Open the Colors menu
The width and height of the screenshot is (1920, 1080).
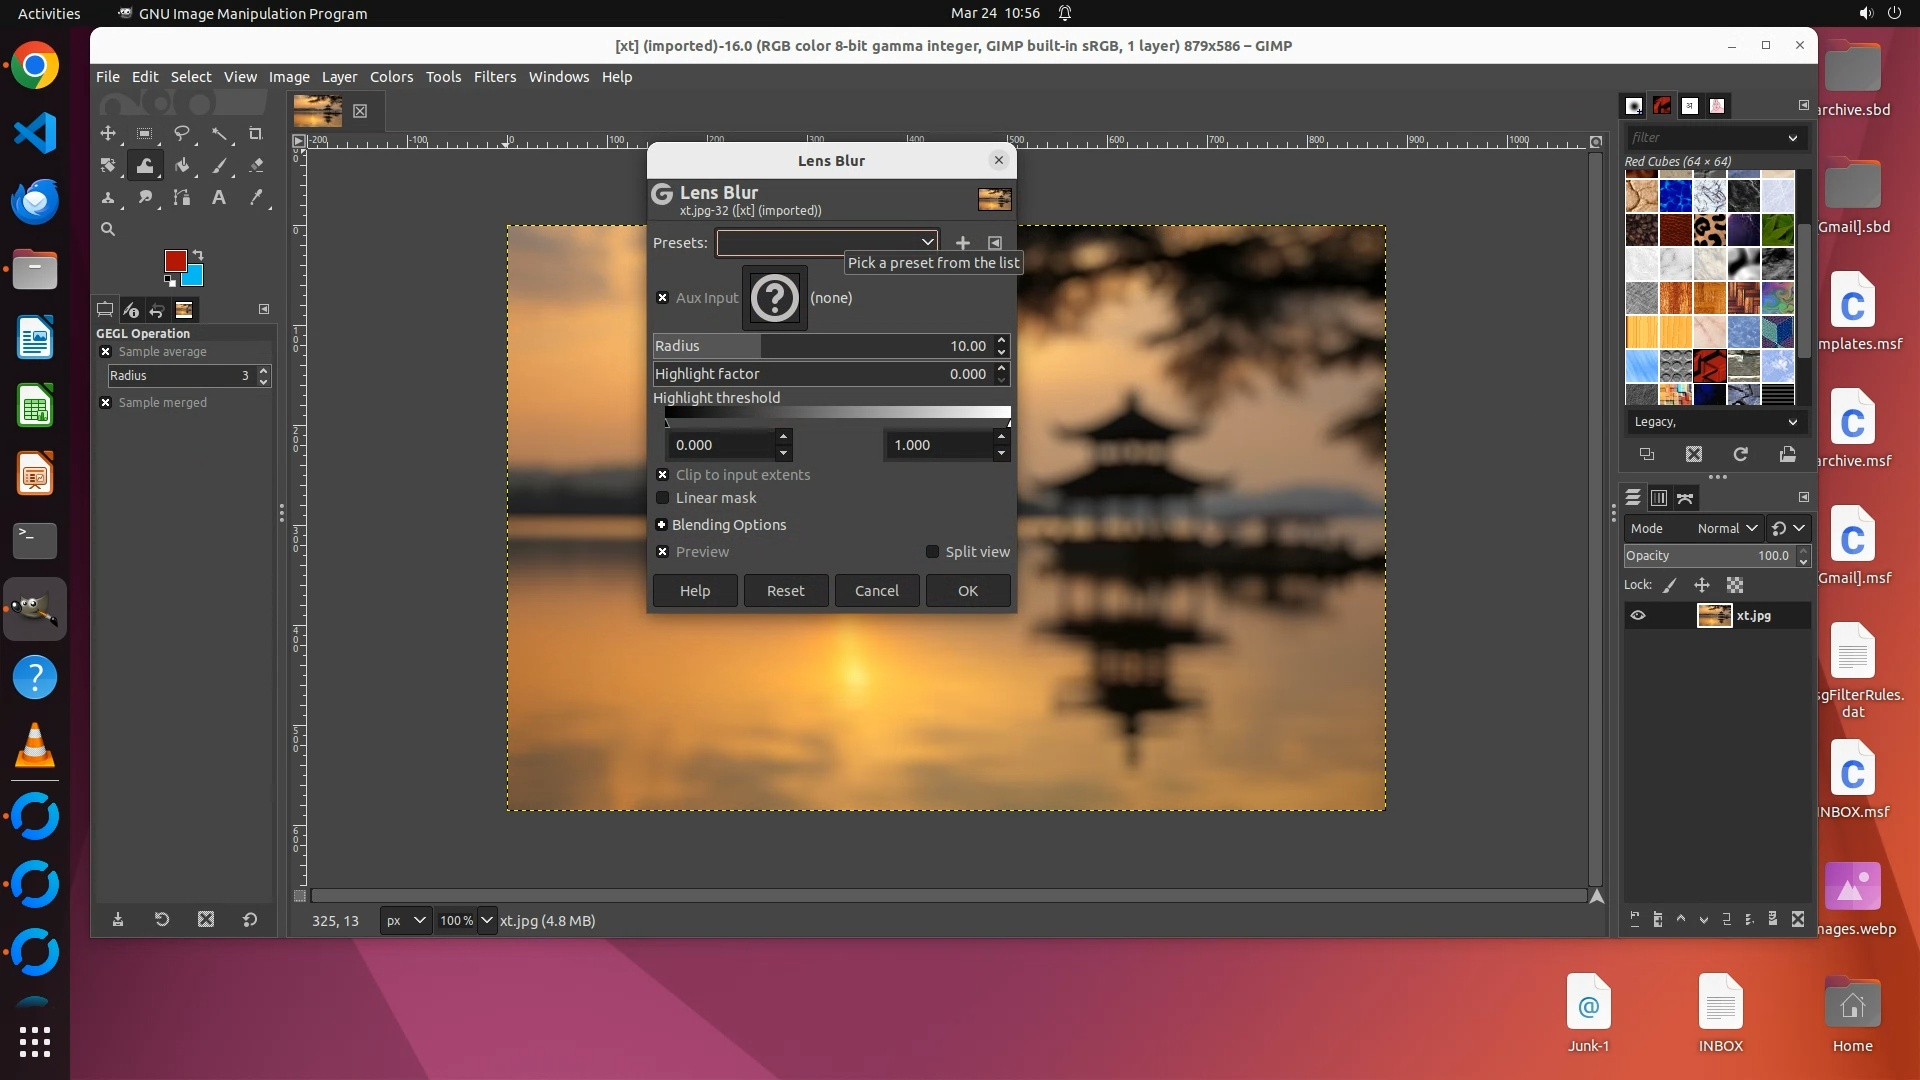coord(391,77)
